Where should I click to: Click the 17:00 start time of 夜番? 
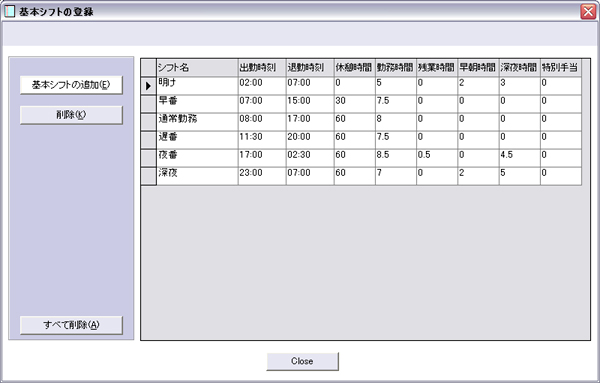(x=262, y=158)
